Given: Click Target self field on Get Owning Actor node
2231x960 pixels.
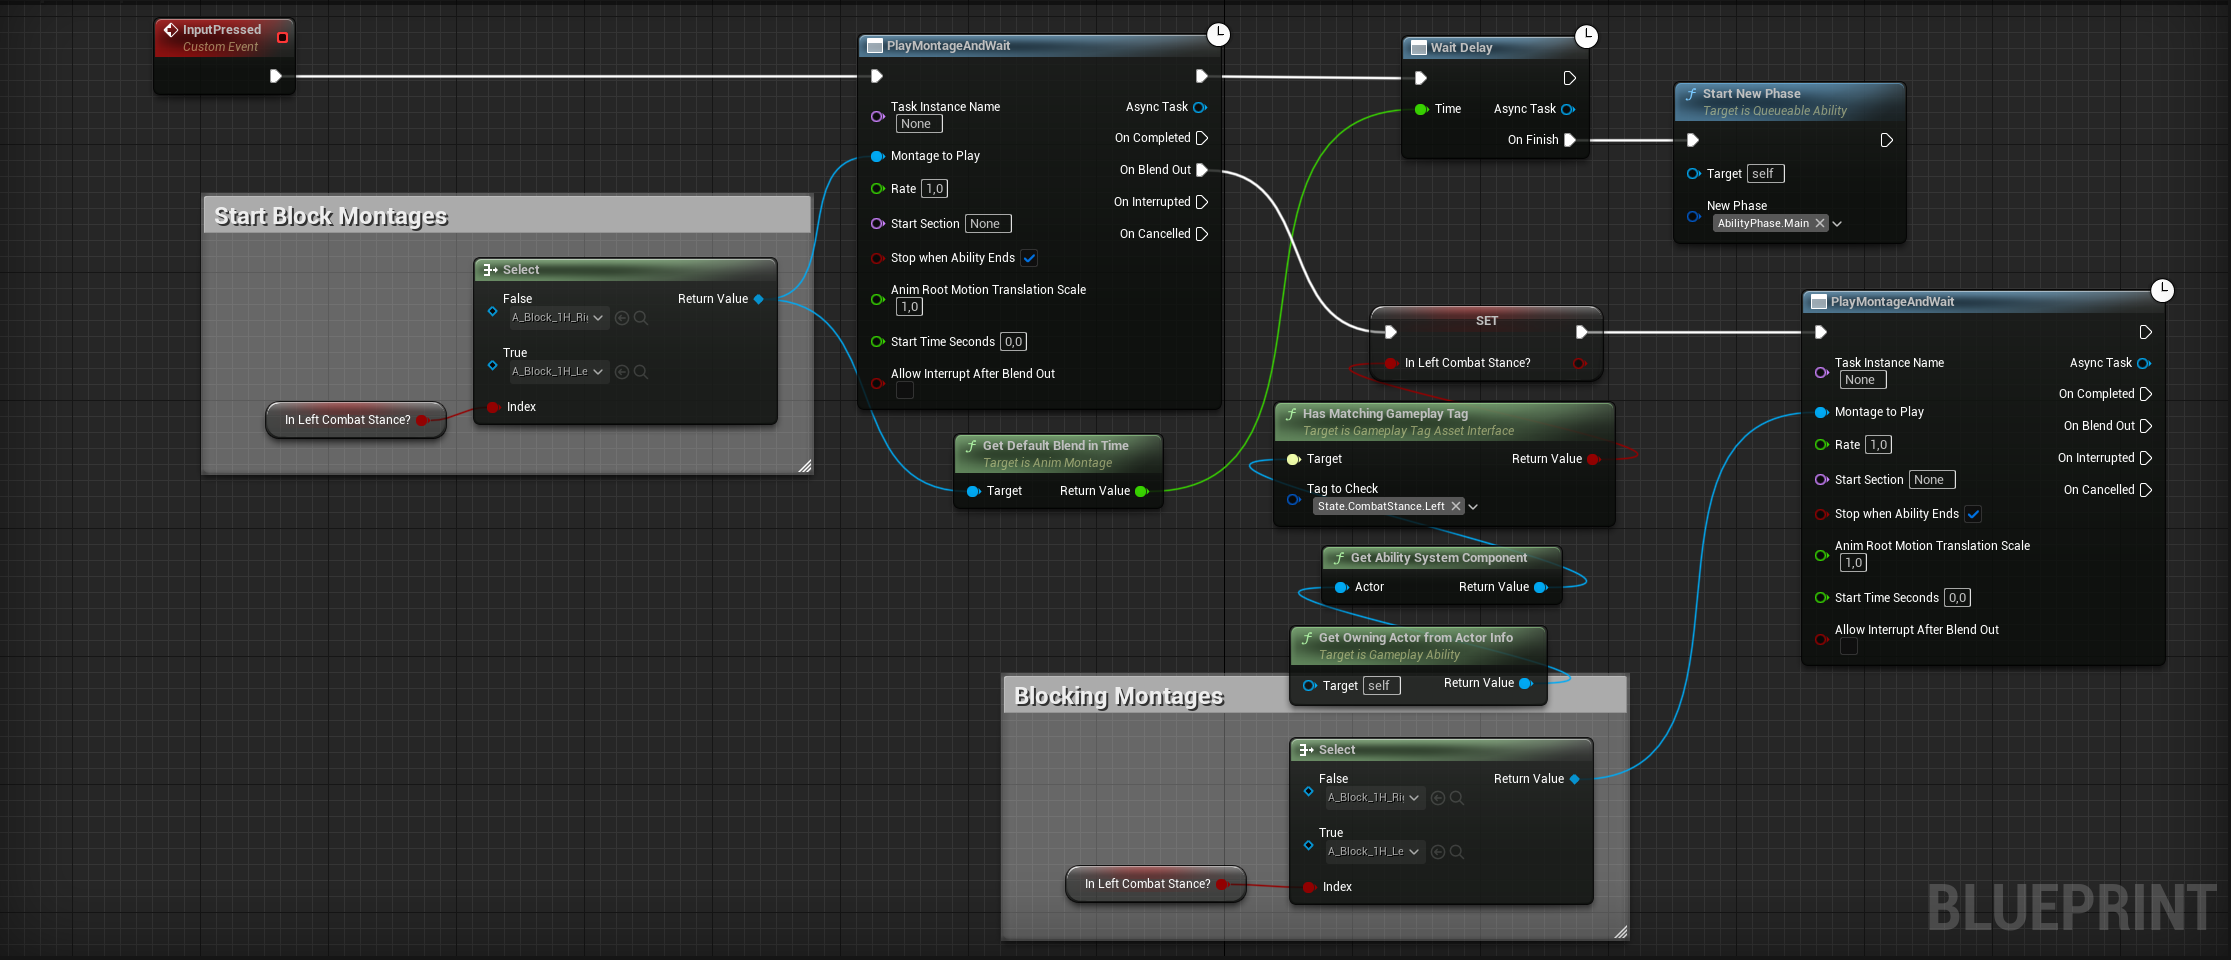Looking at the screenshot, I should 1382,686.
